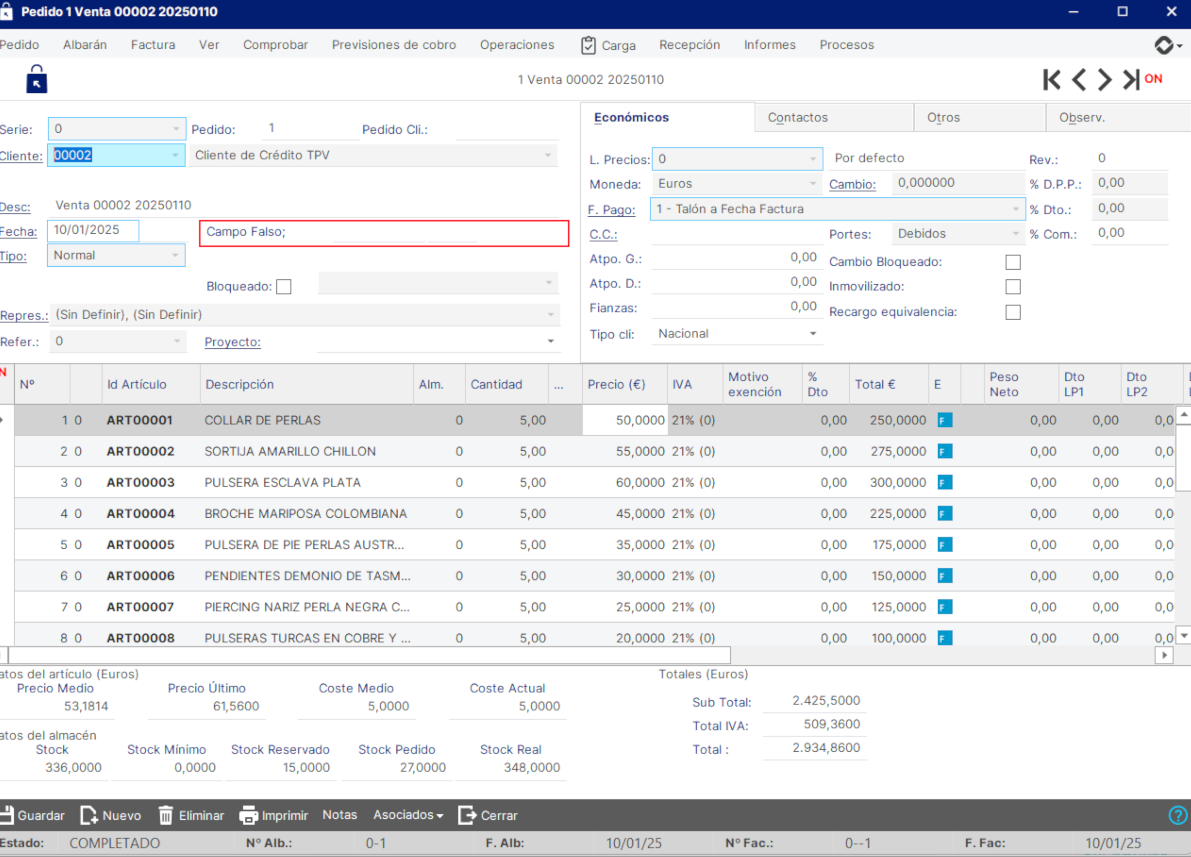1191x857 pixels.
Task: Open the F. Pago Talón a Fecha Factura dropdown
Action: pos(1016,209)
